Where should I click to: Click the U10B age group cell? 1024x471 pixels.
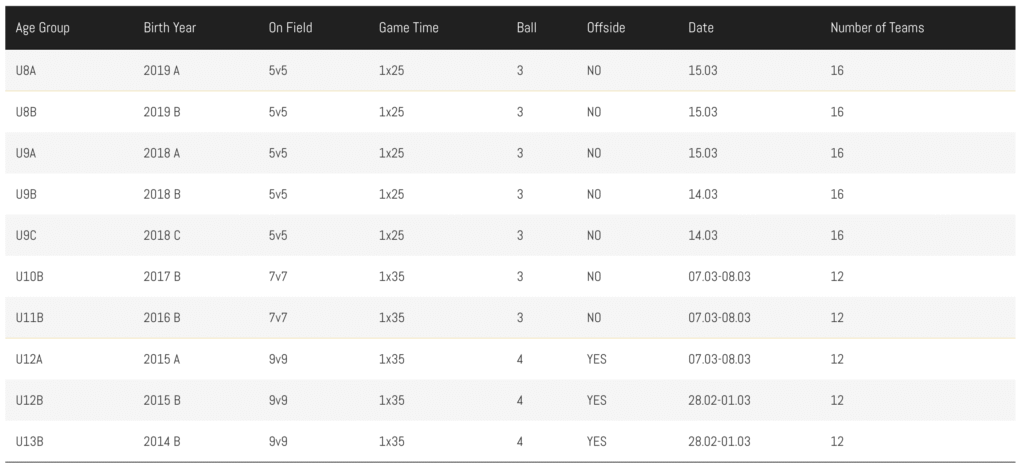click(30, 276)
